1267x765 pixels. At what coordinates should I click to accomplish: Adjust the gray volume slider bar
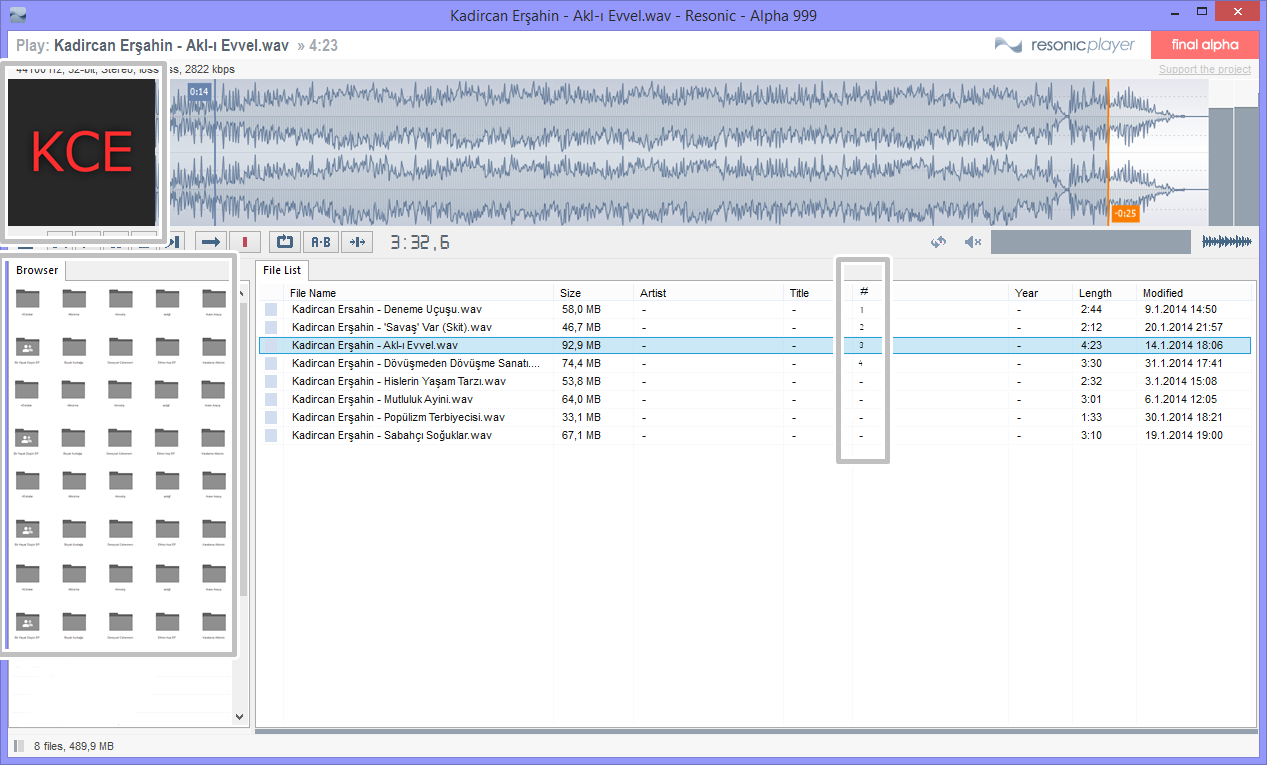[1090, 242]
